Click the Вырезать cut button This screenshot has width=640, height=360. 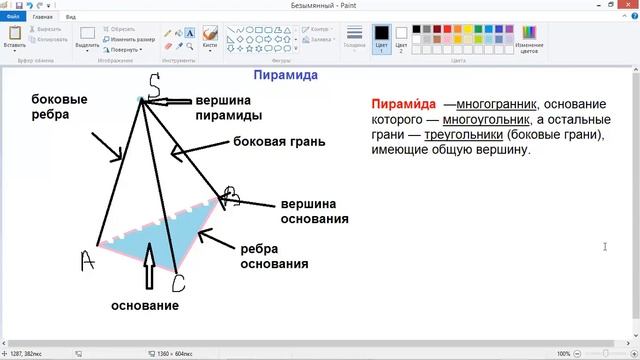[45, 29]
